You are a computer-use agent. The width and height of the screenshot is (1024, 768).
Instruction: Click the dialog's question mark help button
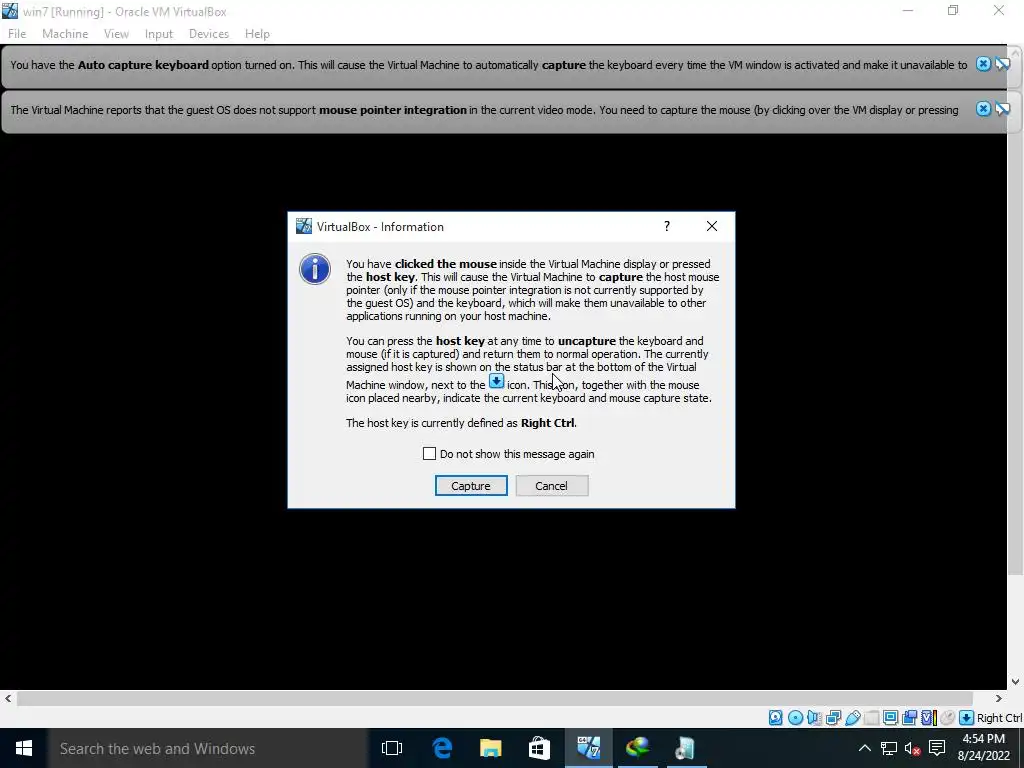point(667,226)
